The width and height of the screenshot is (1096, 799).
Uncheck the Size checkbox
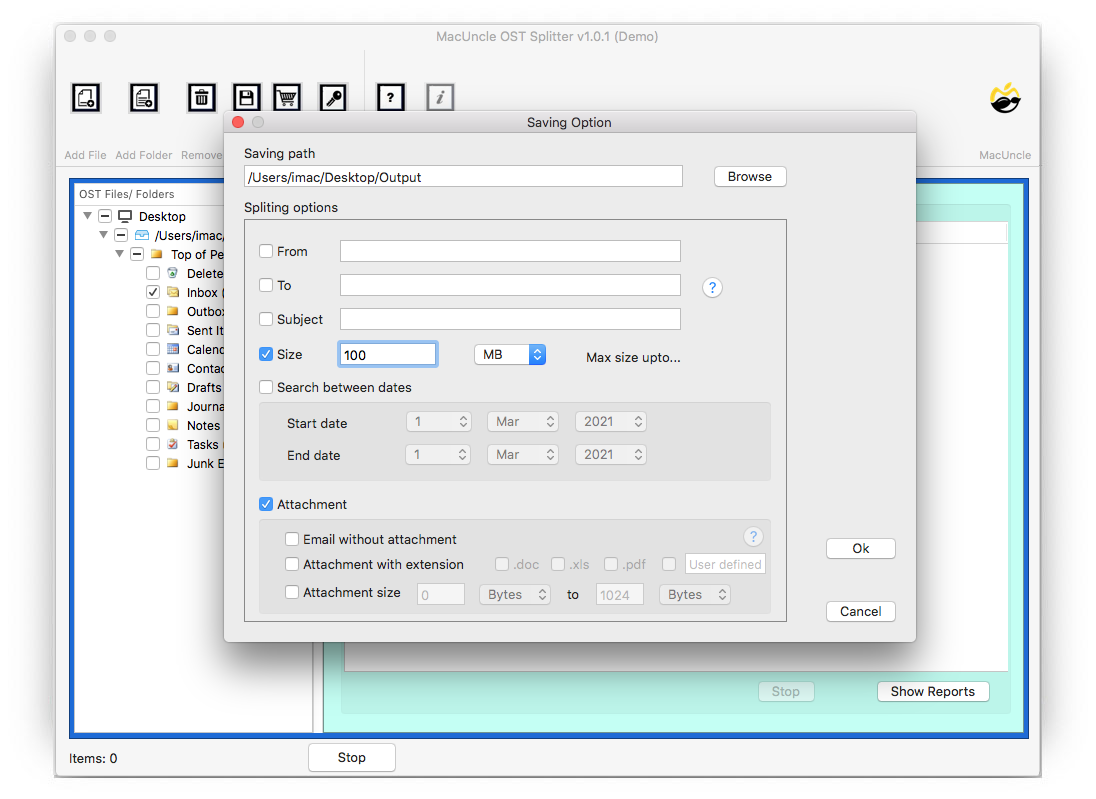click(266, 354)
